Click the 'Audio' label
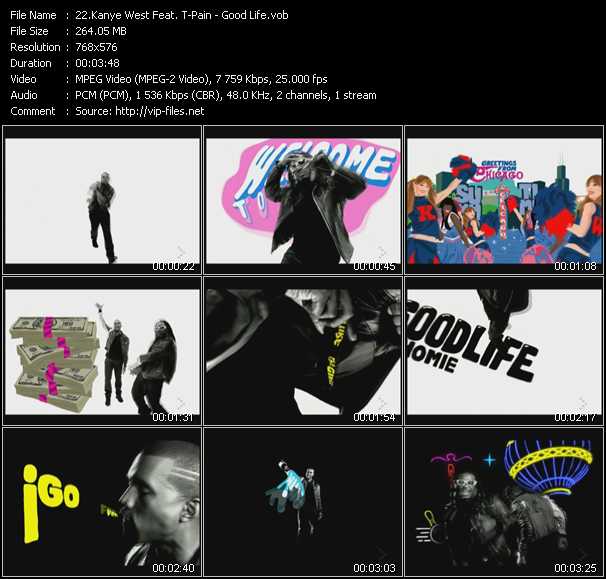The height and width of the screenshot is (579, 606). tap(24, 95)
